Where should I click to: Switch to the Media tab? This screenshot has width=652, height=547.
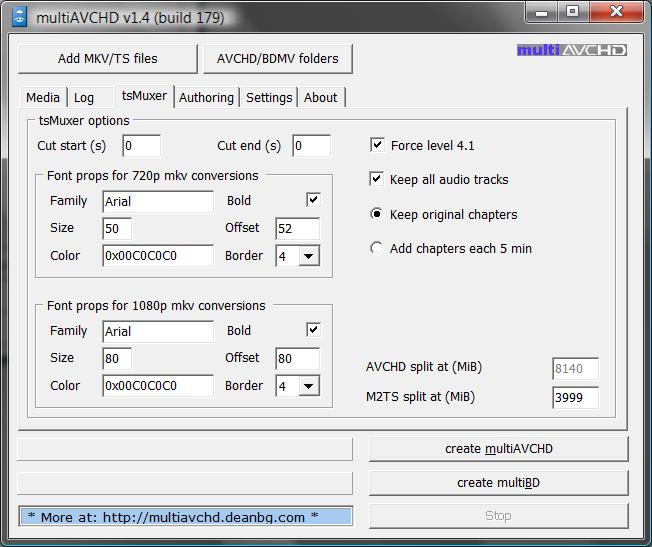point(43,98)
